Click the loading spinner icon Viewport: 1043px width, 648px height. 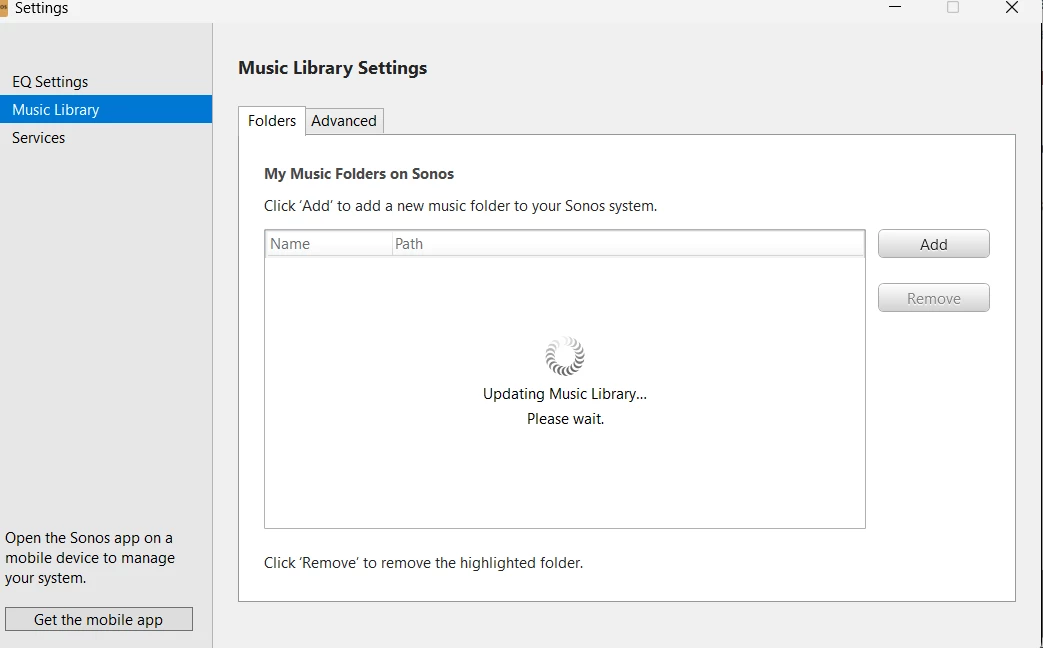point(565,356)
